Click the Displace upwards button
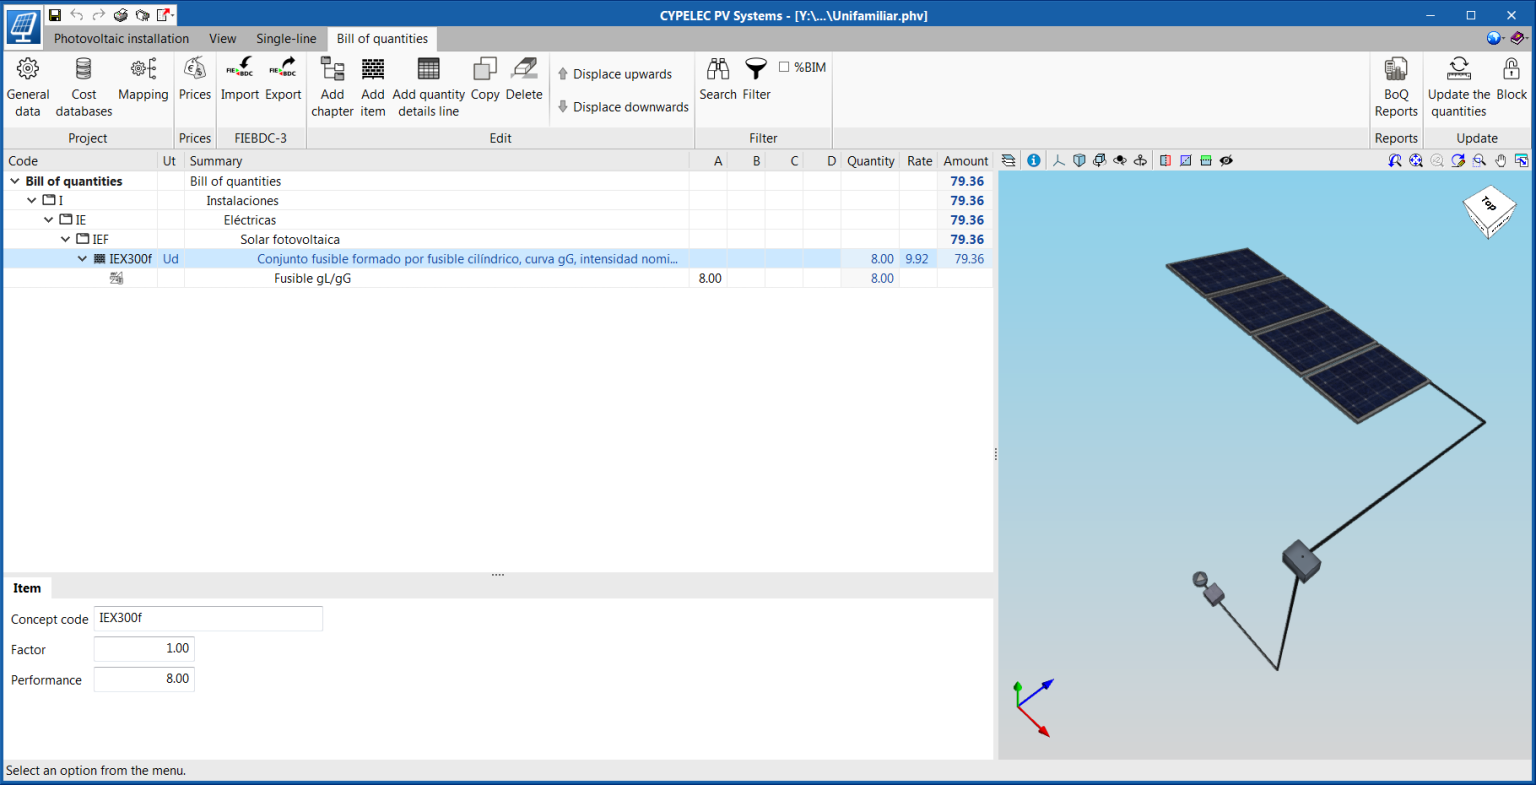Screen dimensions: 1536x785 click(x=620, y=73)
